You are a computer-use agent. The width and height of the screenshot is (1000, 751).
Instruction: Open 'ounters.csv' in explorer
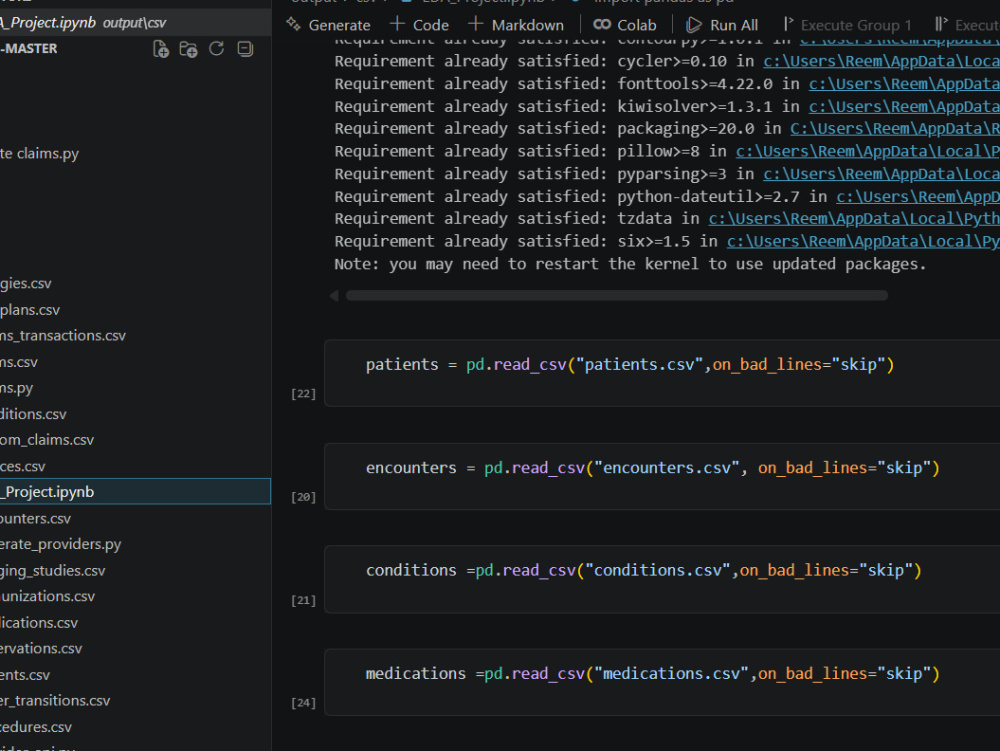click(36, 518)
